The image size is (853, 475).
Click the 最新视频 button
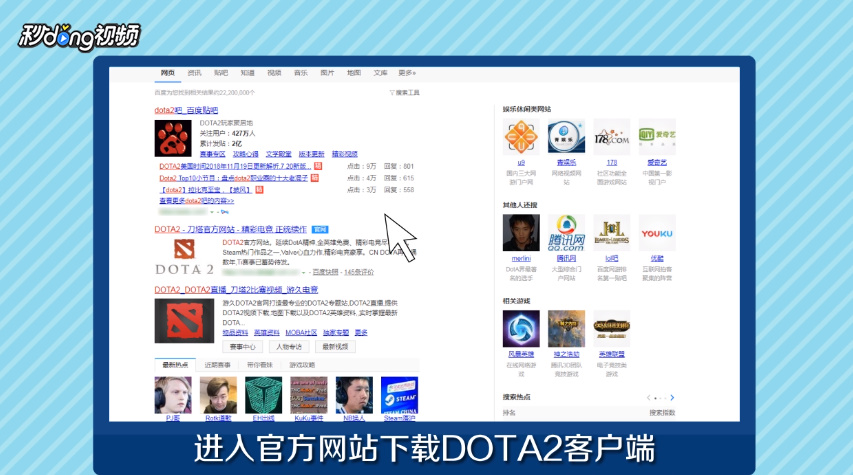335,347
